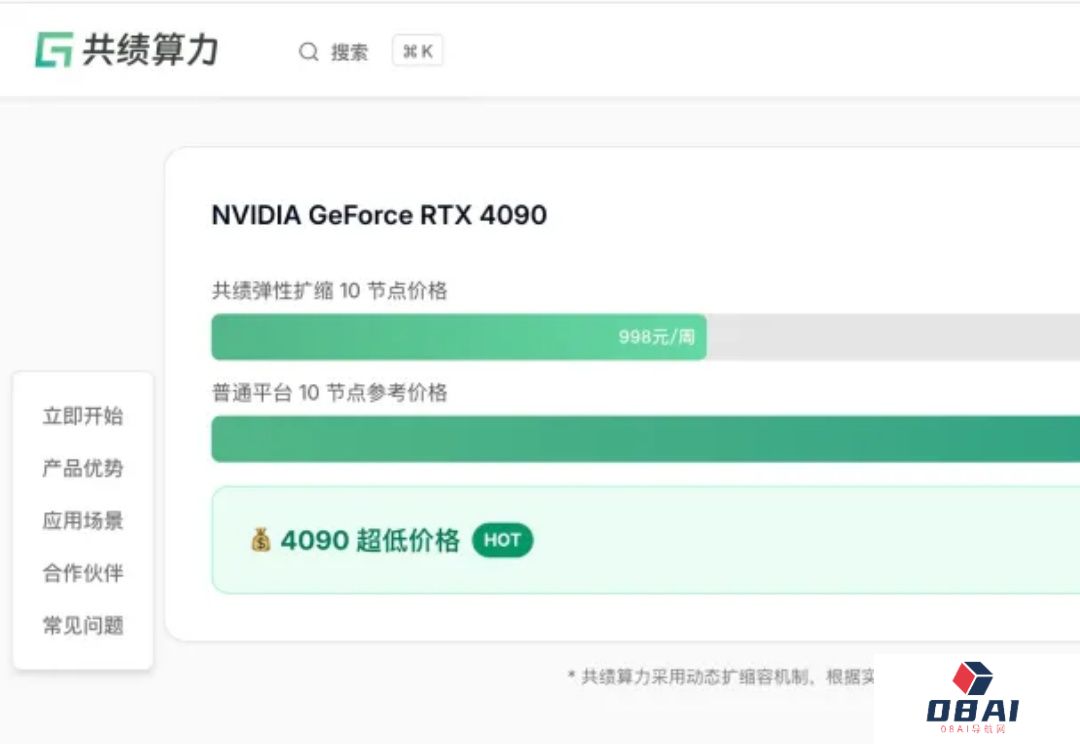Image resolution: width=1080 pixels, height=744 pixels.
Task: Click the money bag icon
Action: coord(260,540)
